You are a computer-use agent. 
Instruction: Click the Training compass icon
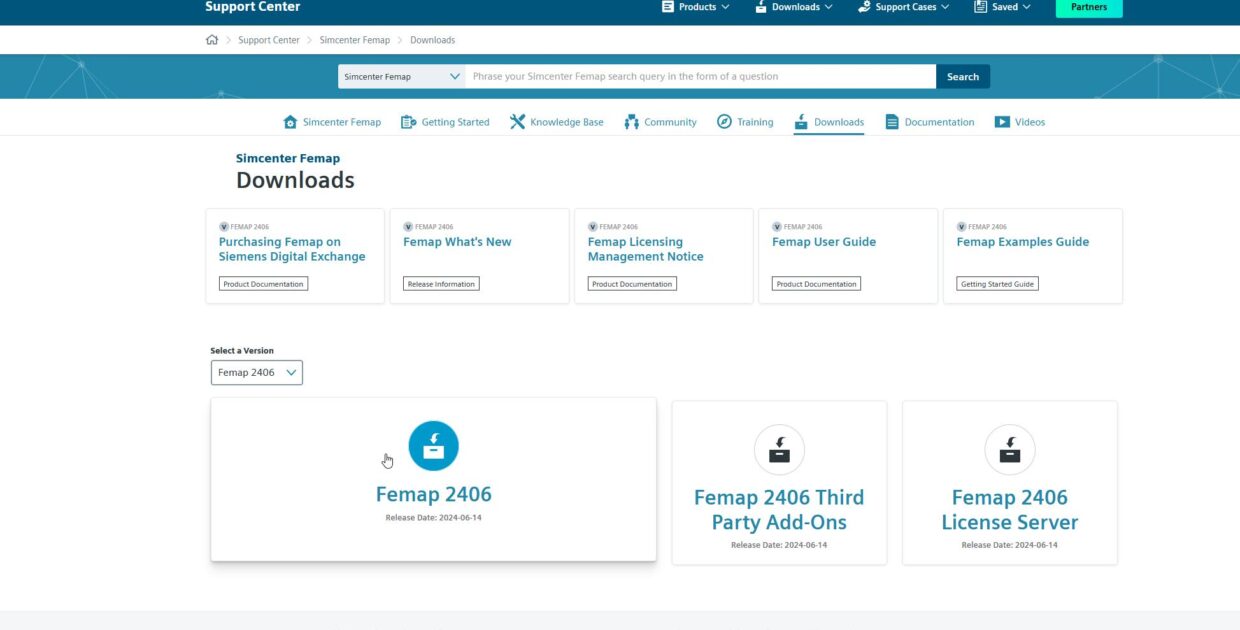[724, 122]
